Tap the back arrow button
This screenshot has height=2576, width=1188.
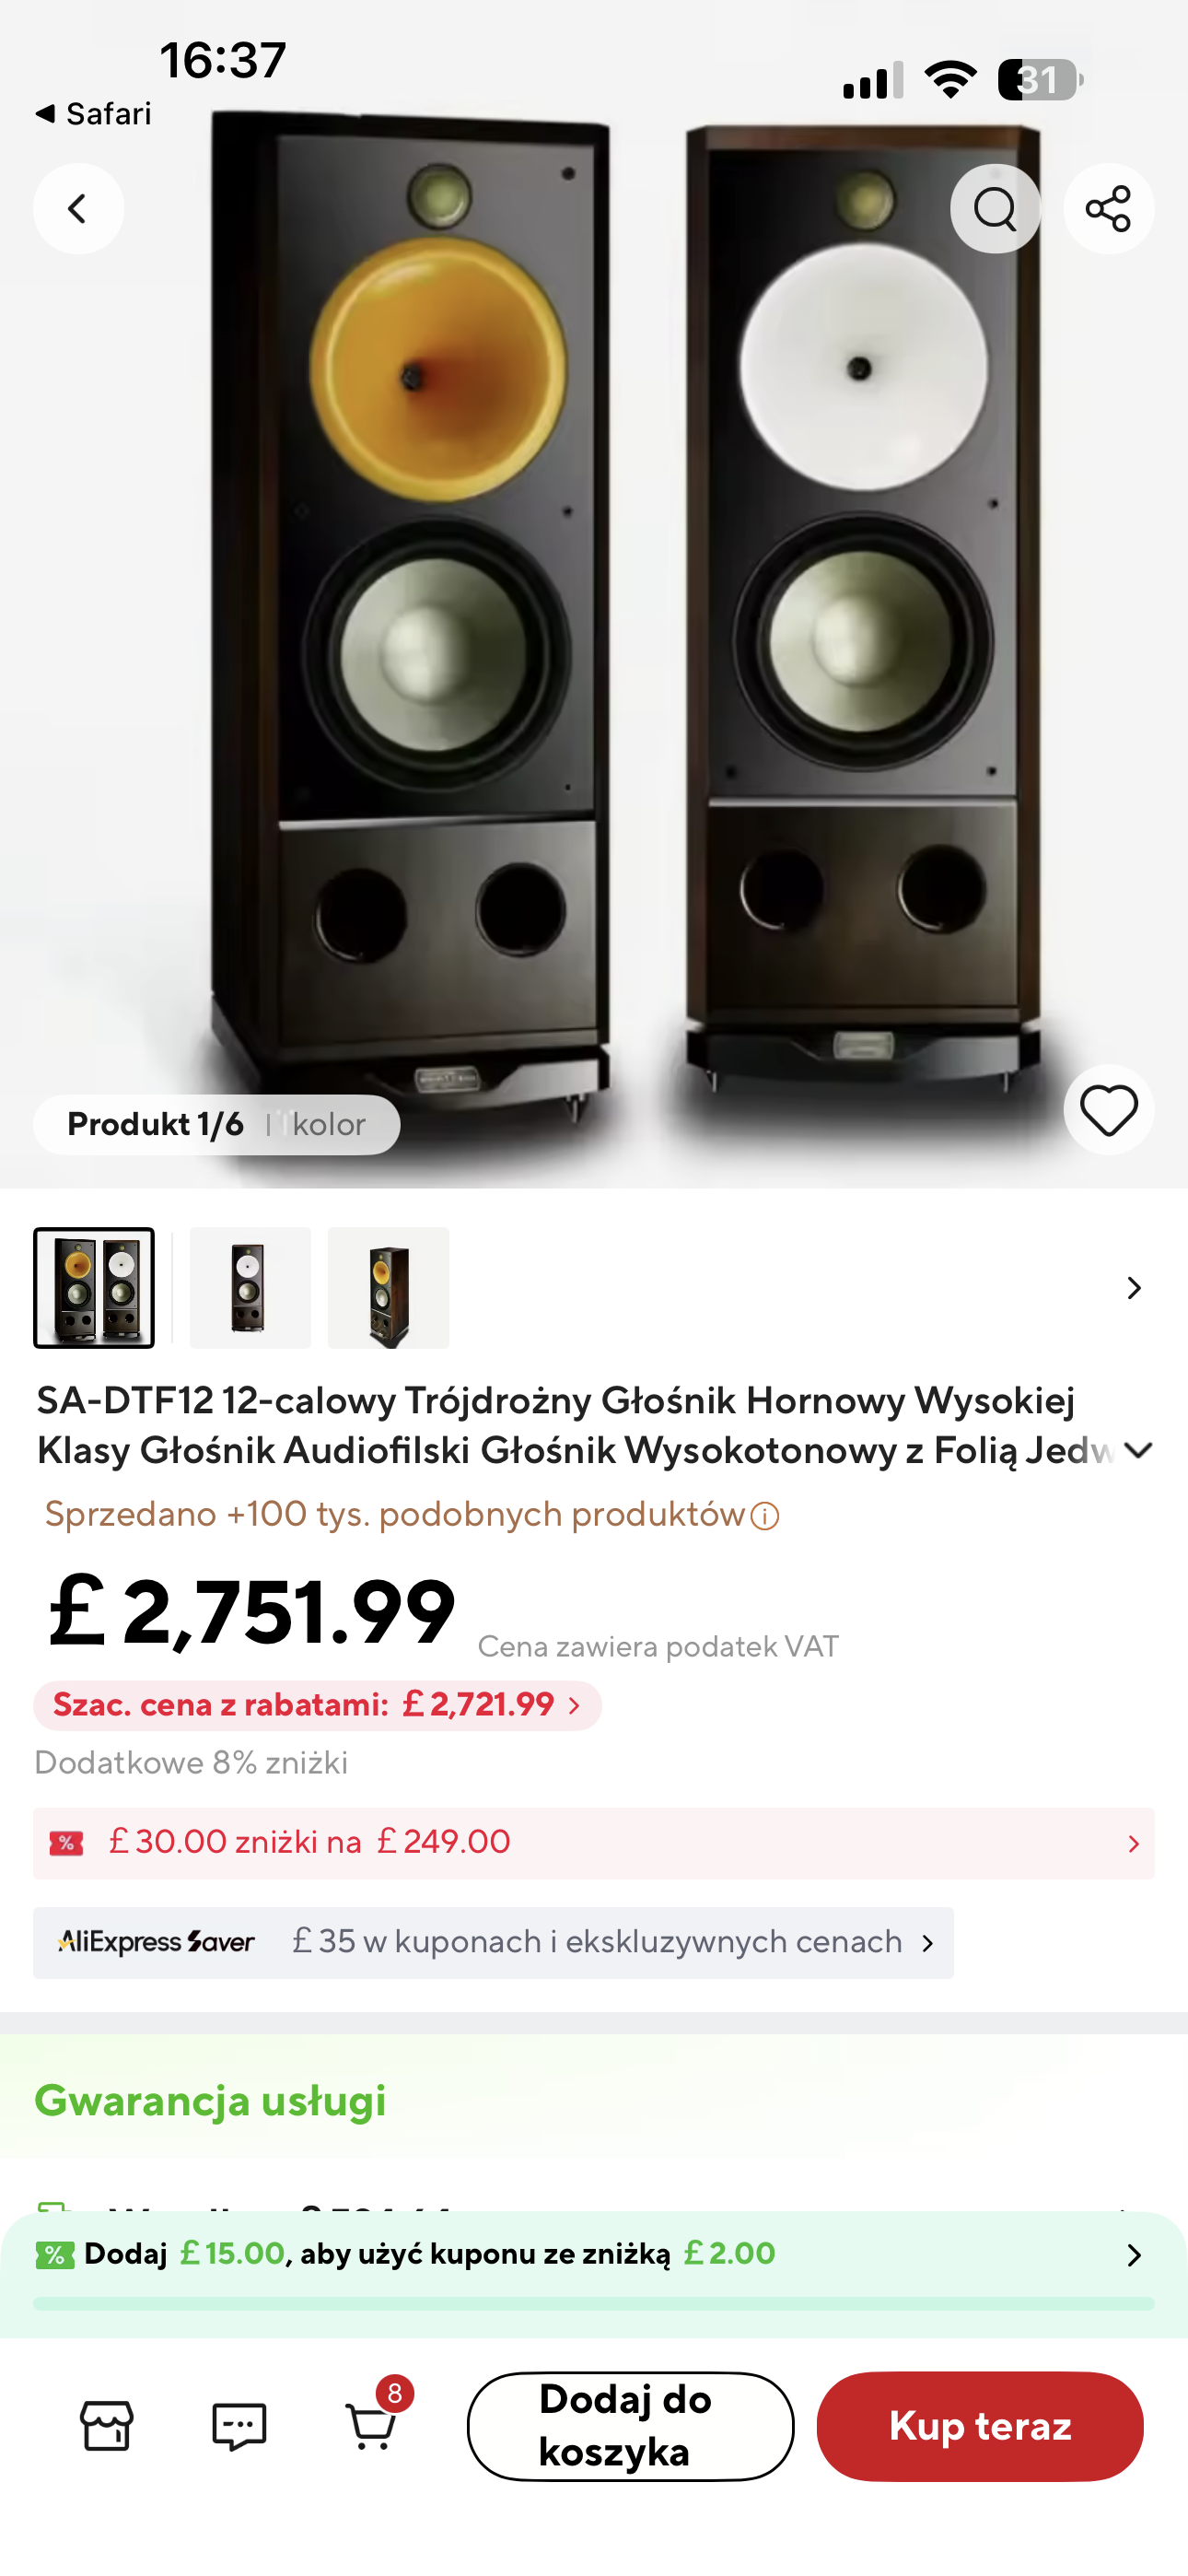pyautogui.click(x=78, y=209)
